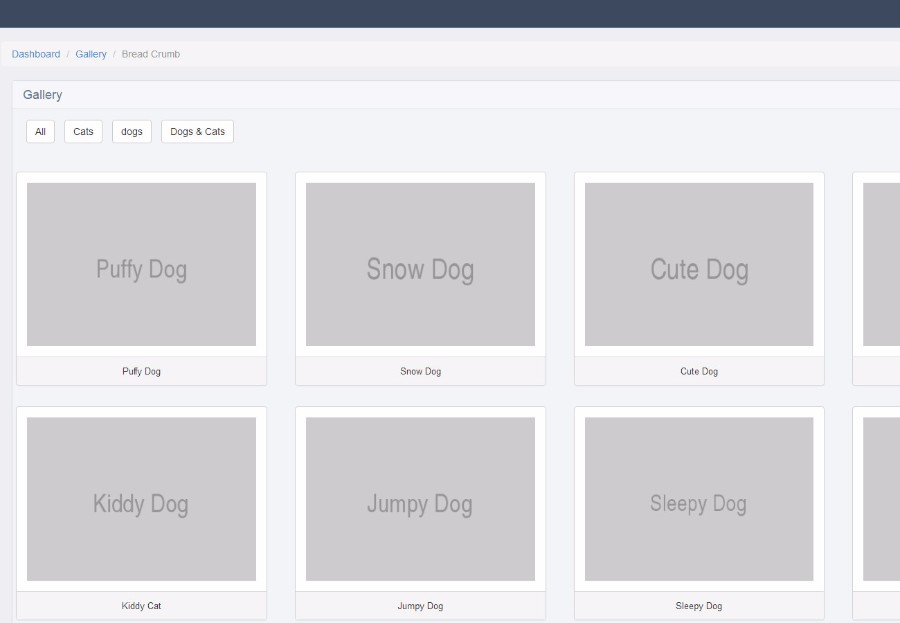Click the Cute Dog caption
Viewport: 900px width, 623px height.
699,372
